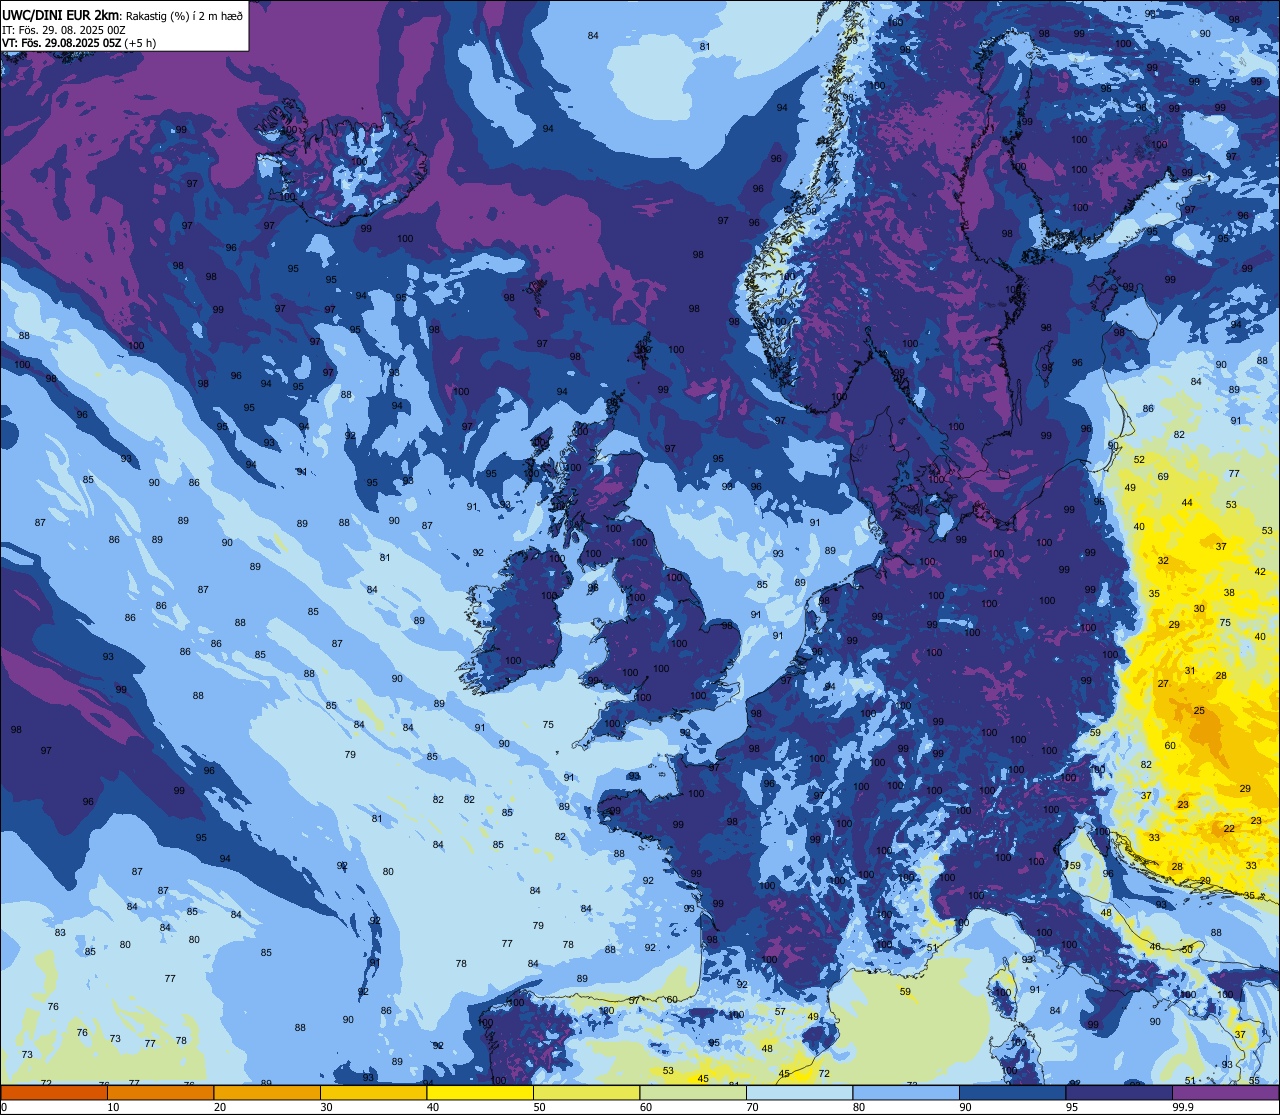Select the pale blue swatch between 70 and 80
The height and width of the screenshot is (1115, 1280).
pyautogui.click(x=799, y=1093)
